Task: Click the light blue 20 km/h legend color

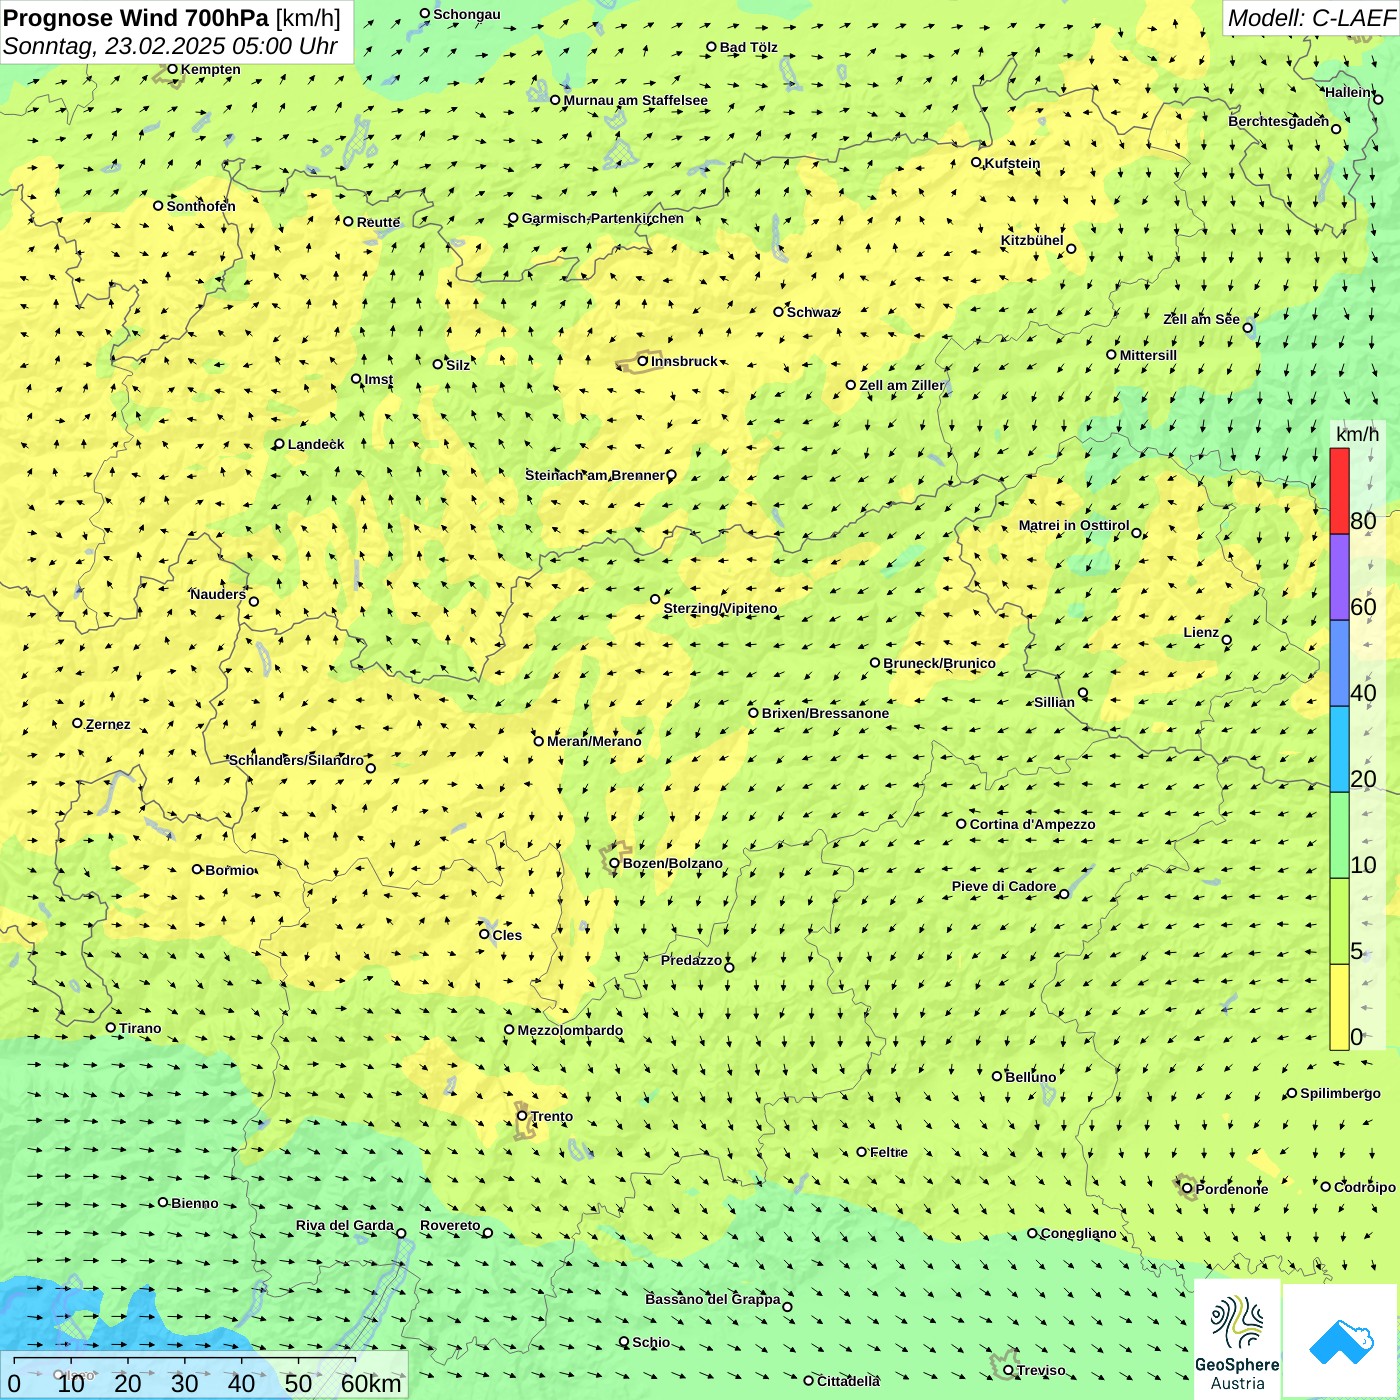Action: [x=1339, y=749]
